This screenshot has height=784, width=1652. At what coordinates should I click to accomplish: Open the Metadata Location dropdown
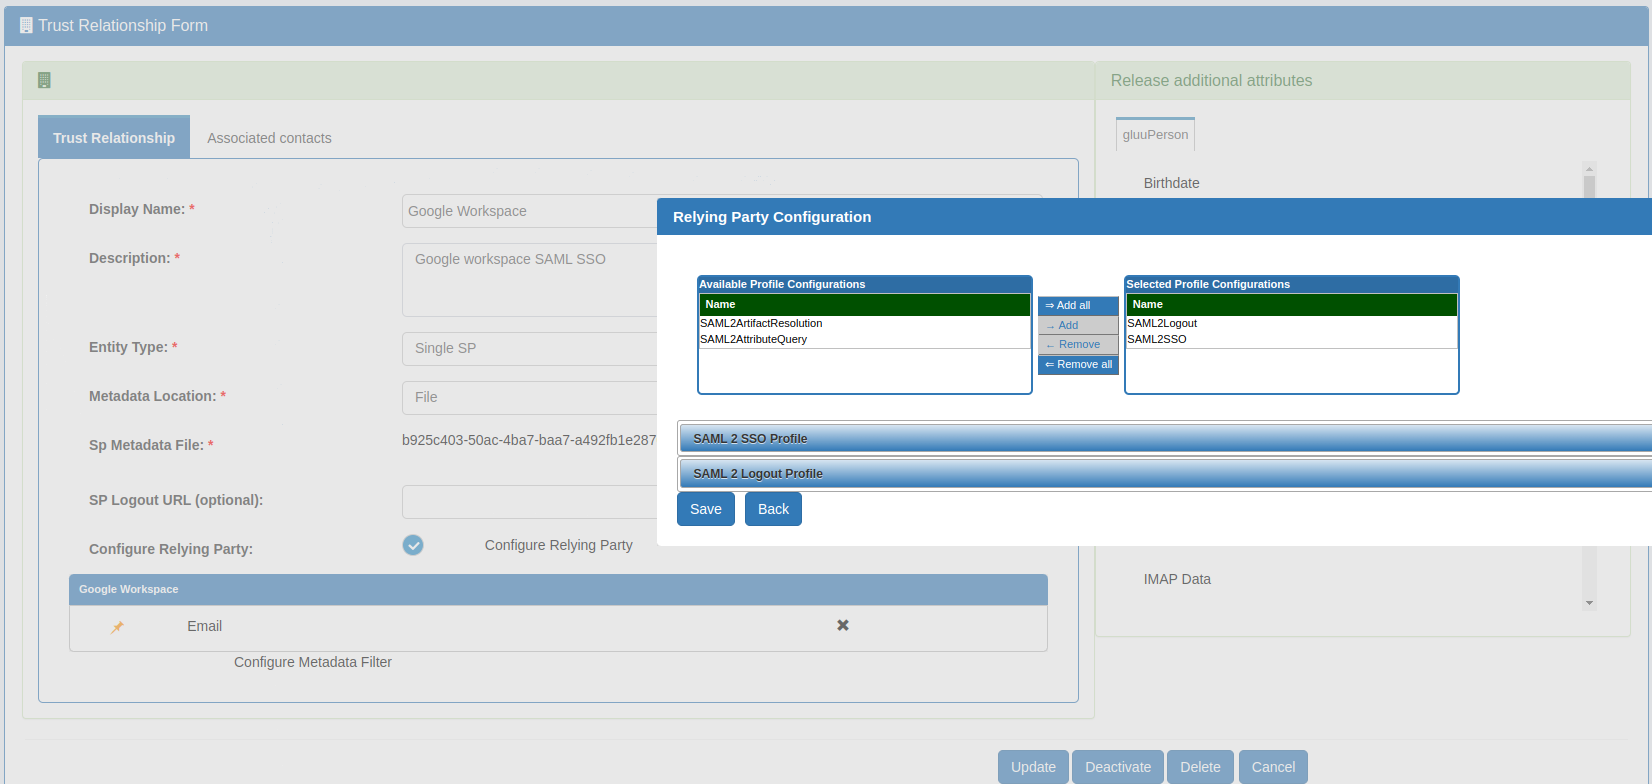coord(530,397)
